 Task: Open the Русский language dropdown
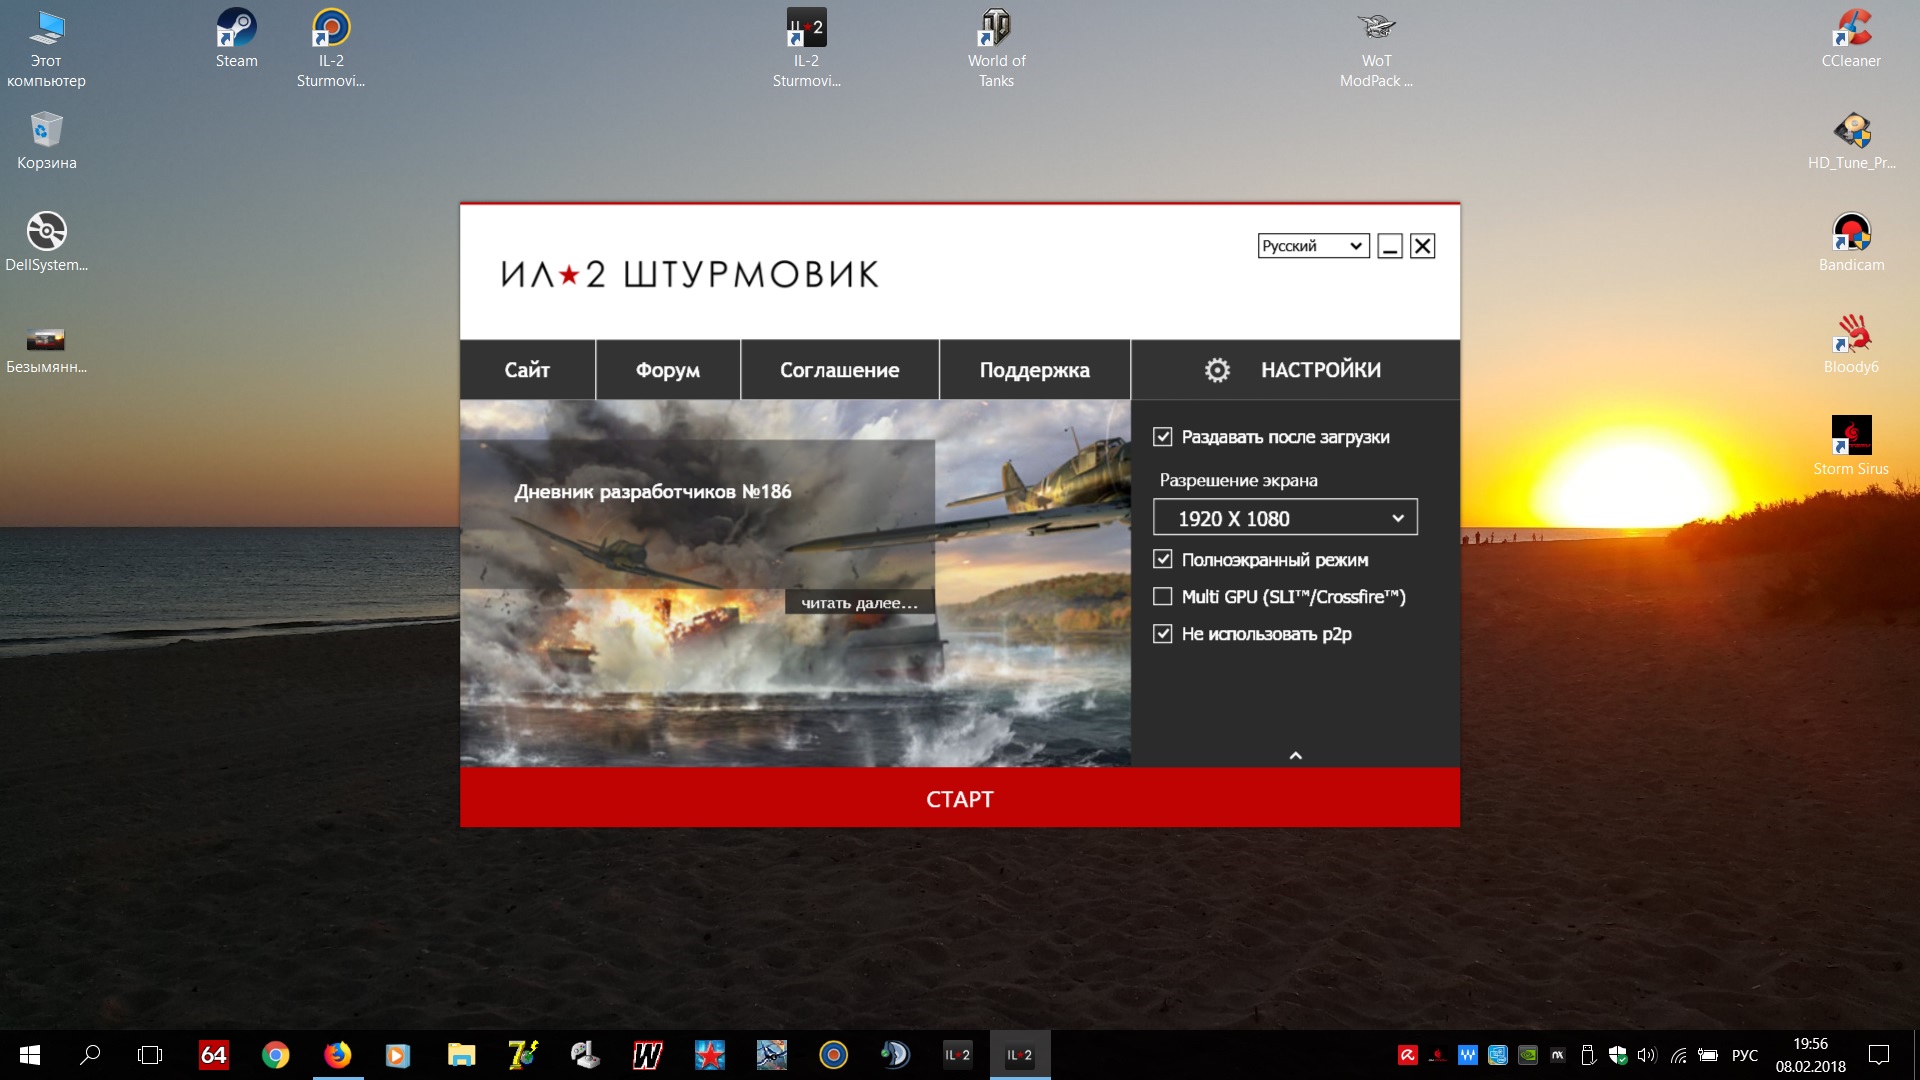click(x=1313, y=246)
